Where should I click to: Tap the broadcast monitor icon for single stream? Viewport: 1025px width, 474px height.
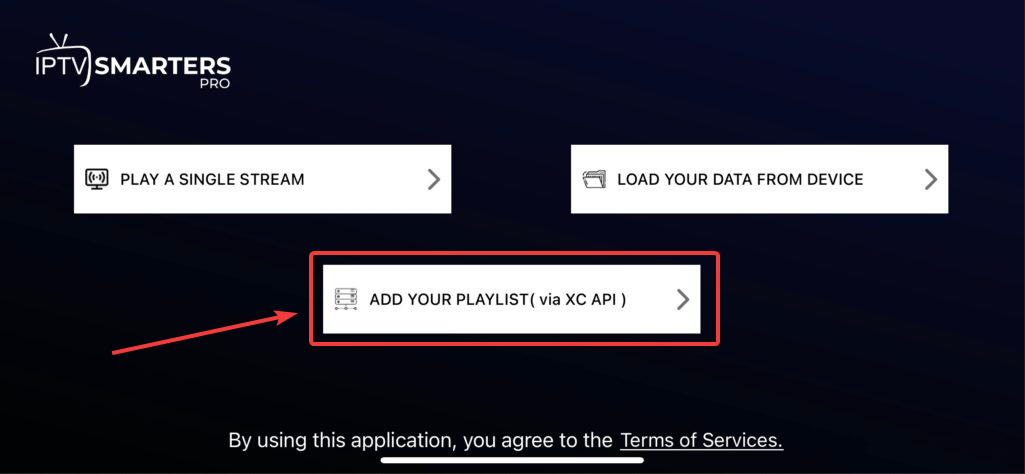point(97,179)
